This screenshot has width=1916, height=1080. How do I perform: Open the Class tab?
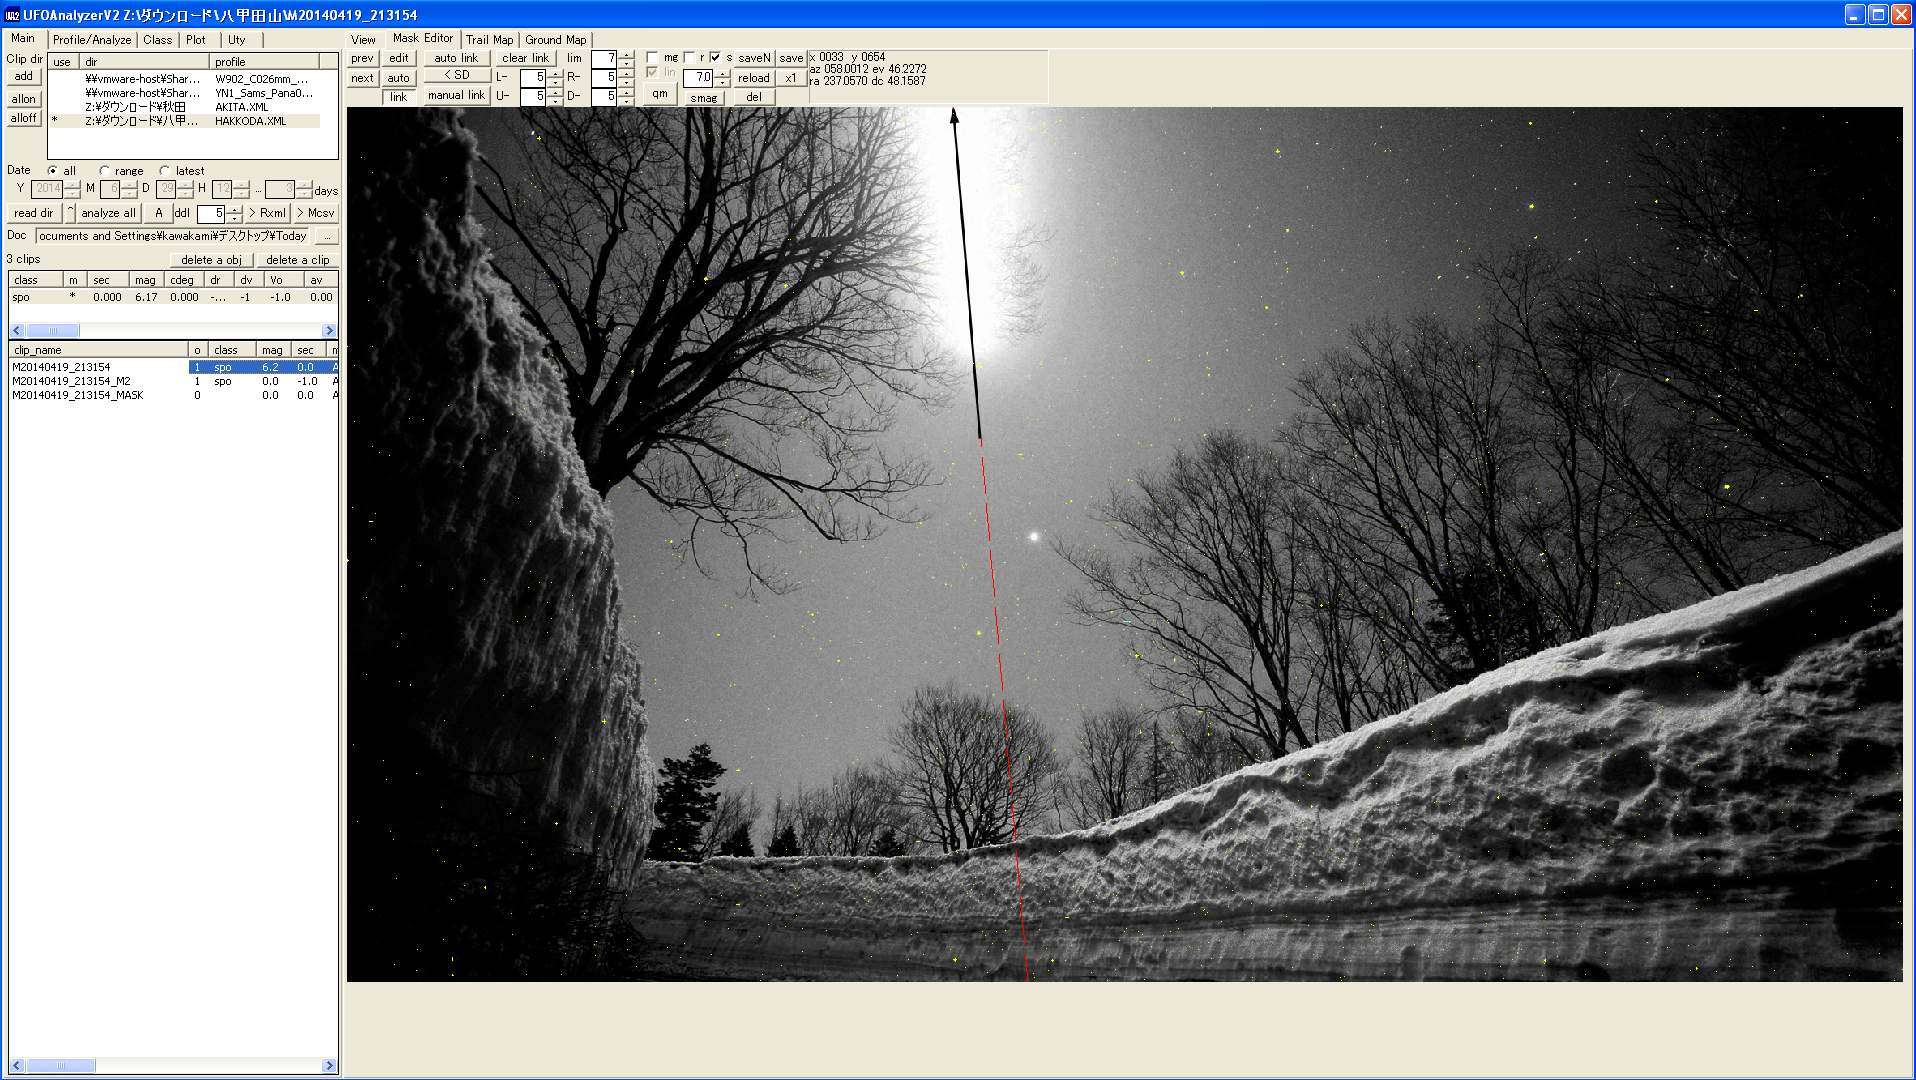[x=158, y=40]
